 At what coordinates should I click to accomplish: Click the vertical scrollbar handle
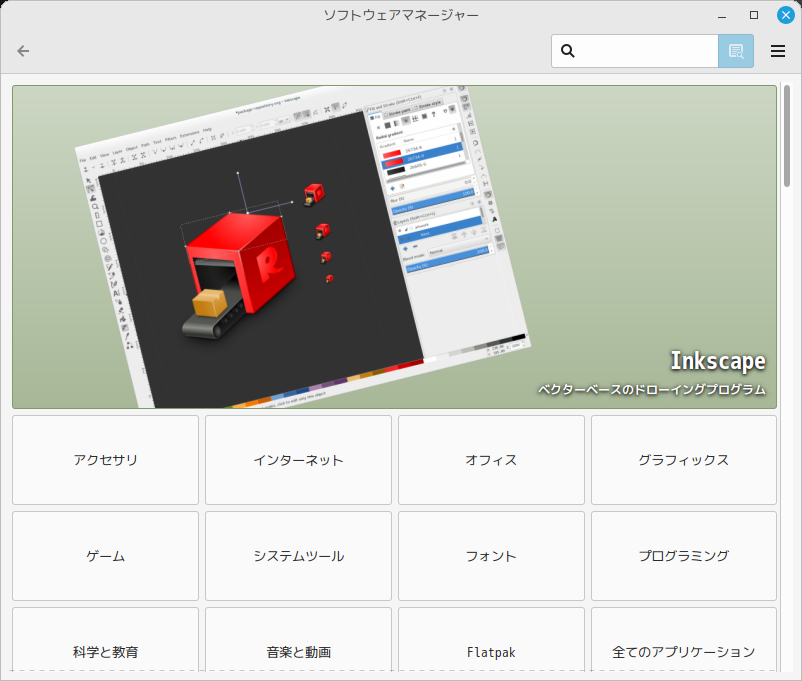[x=787, y=136]
